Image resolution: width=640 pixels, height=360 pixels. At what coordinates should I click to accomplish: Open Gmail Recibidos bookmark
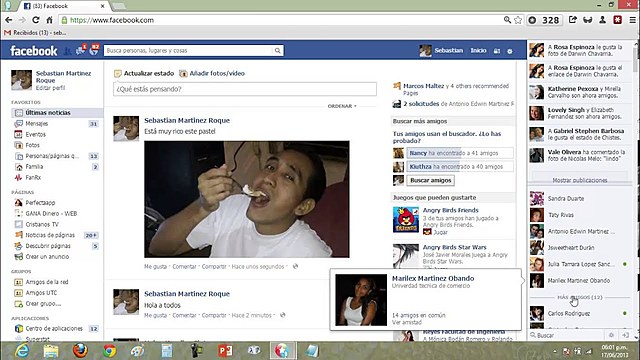(35, 33)
